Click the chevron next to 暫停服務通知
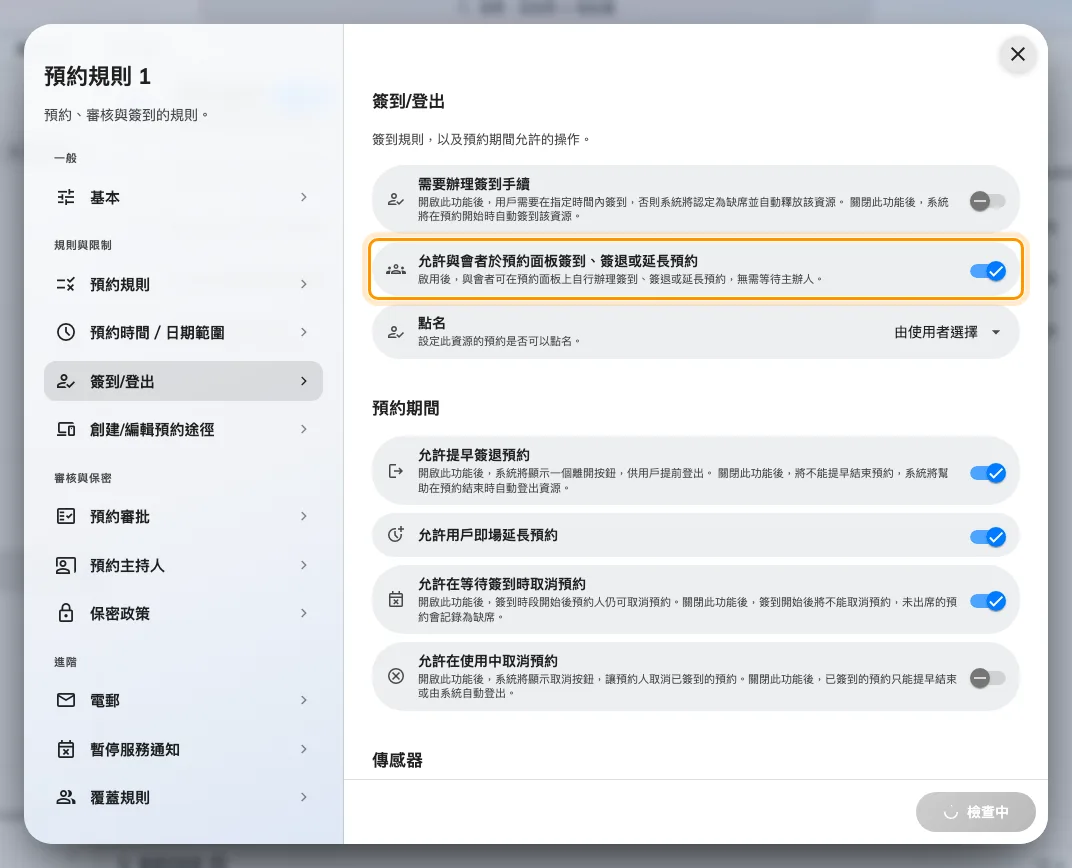This screenshot has width=1072, height=868. pyautogui.click(x=304, y=748)
